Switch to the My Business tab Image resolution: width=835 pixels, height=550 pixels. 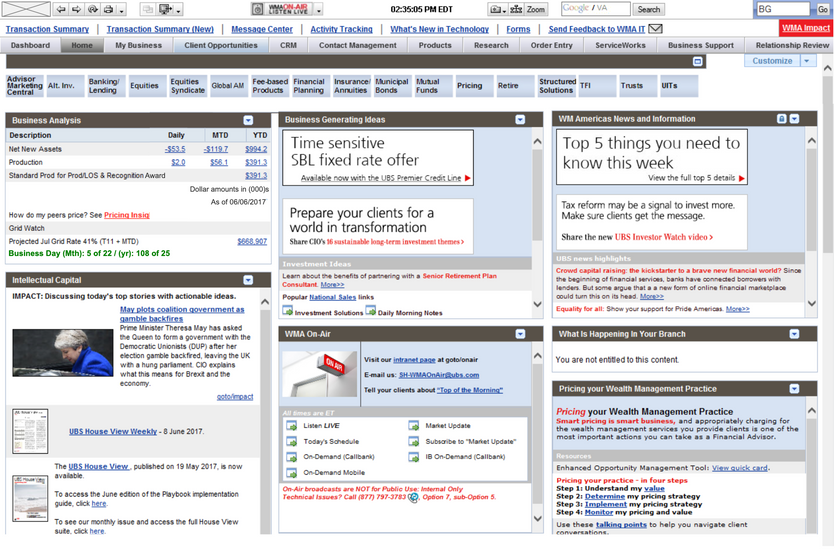138,45
